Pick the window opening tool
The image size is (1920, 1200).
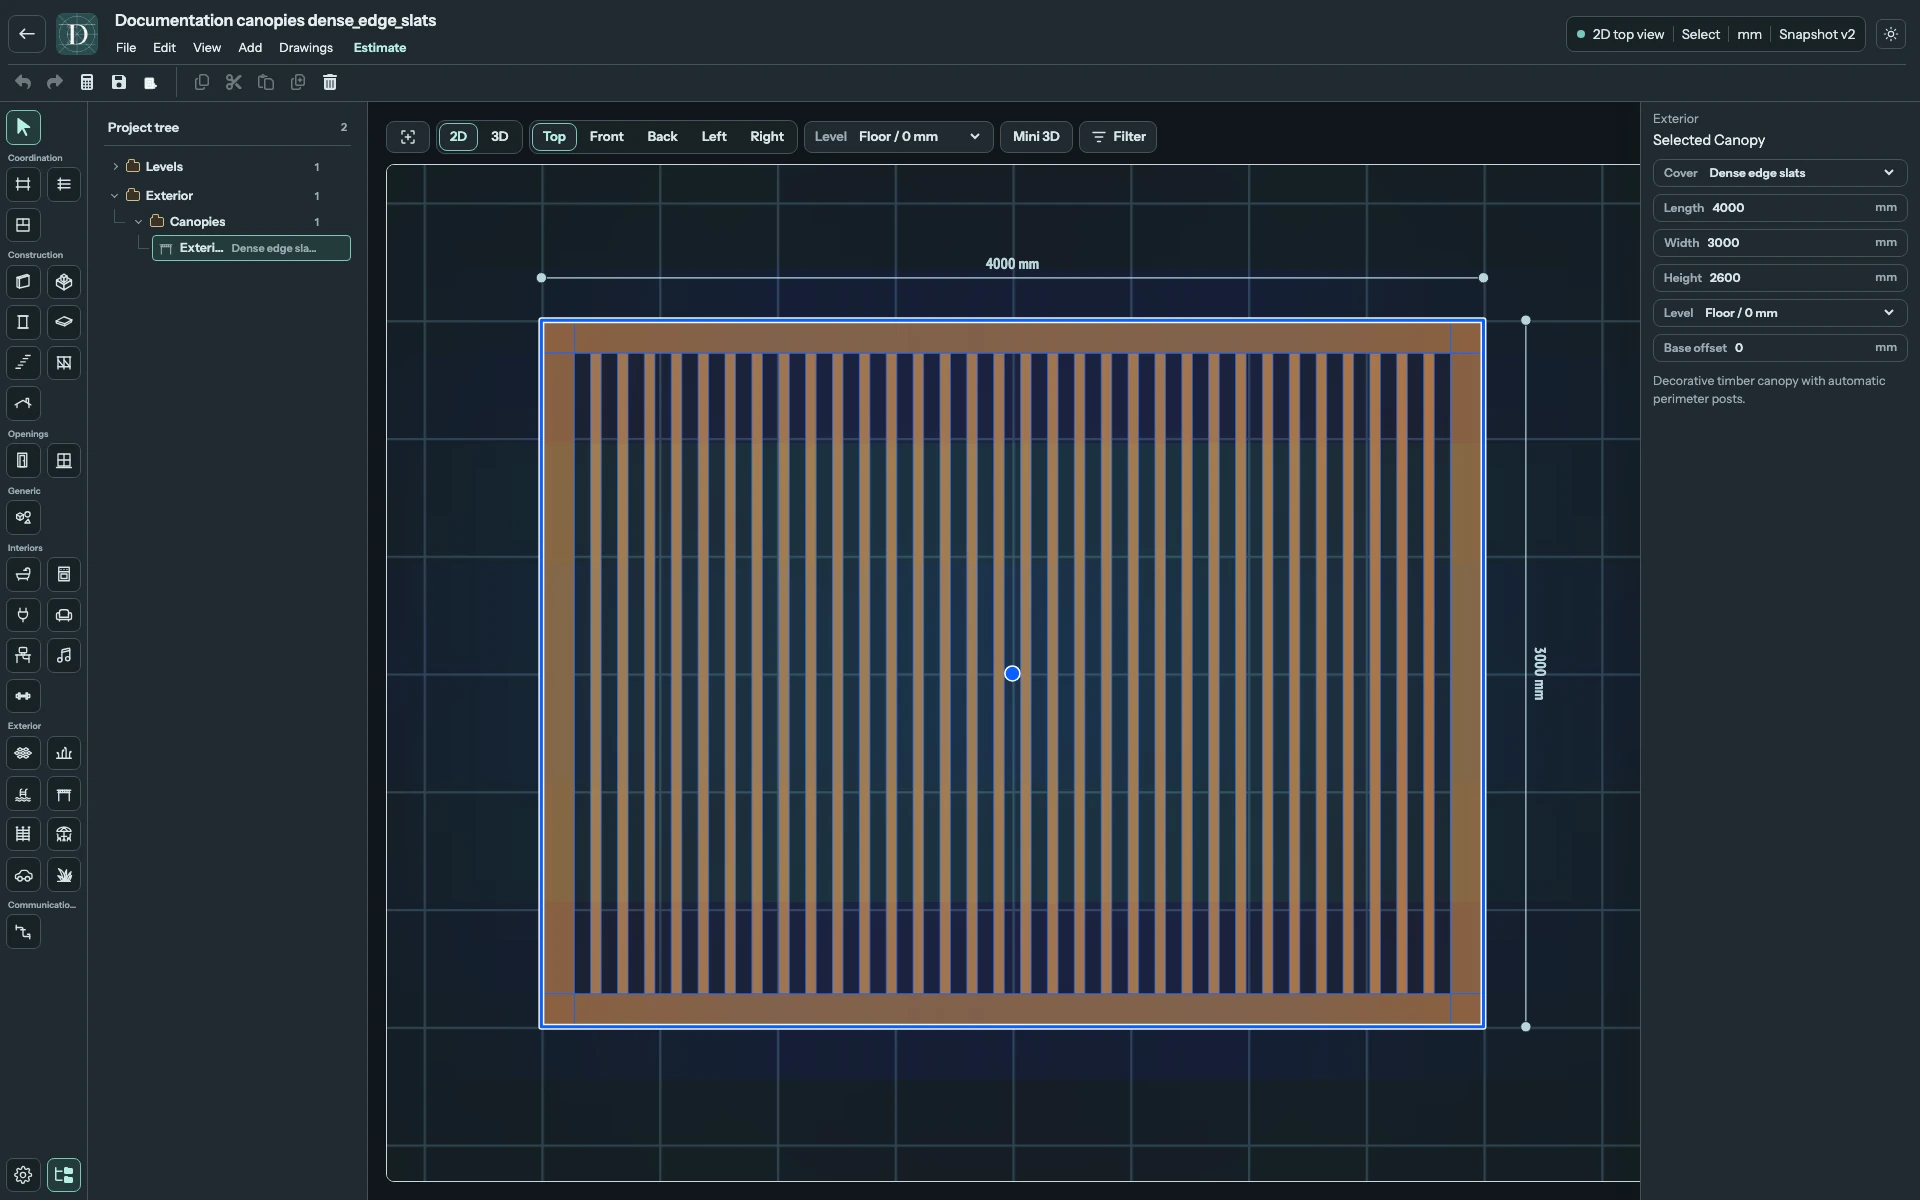point(64,461)
